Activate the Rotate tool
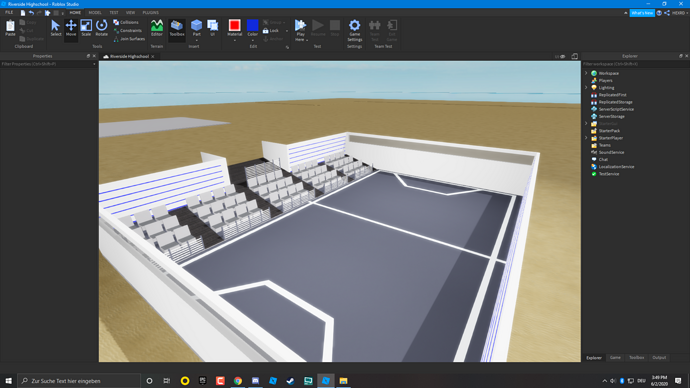Viewport: 690px width, 388px height. click(x=102, y=28)
